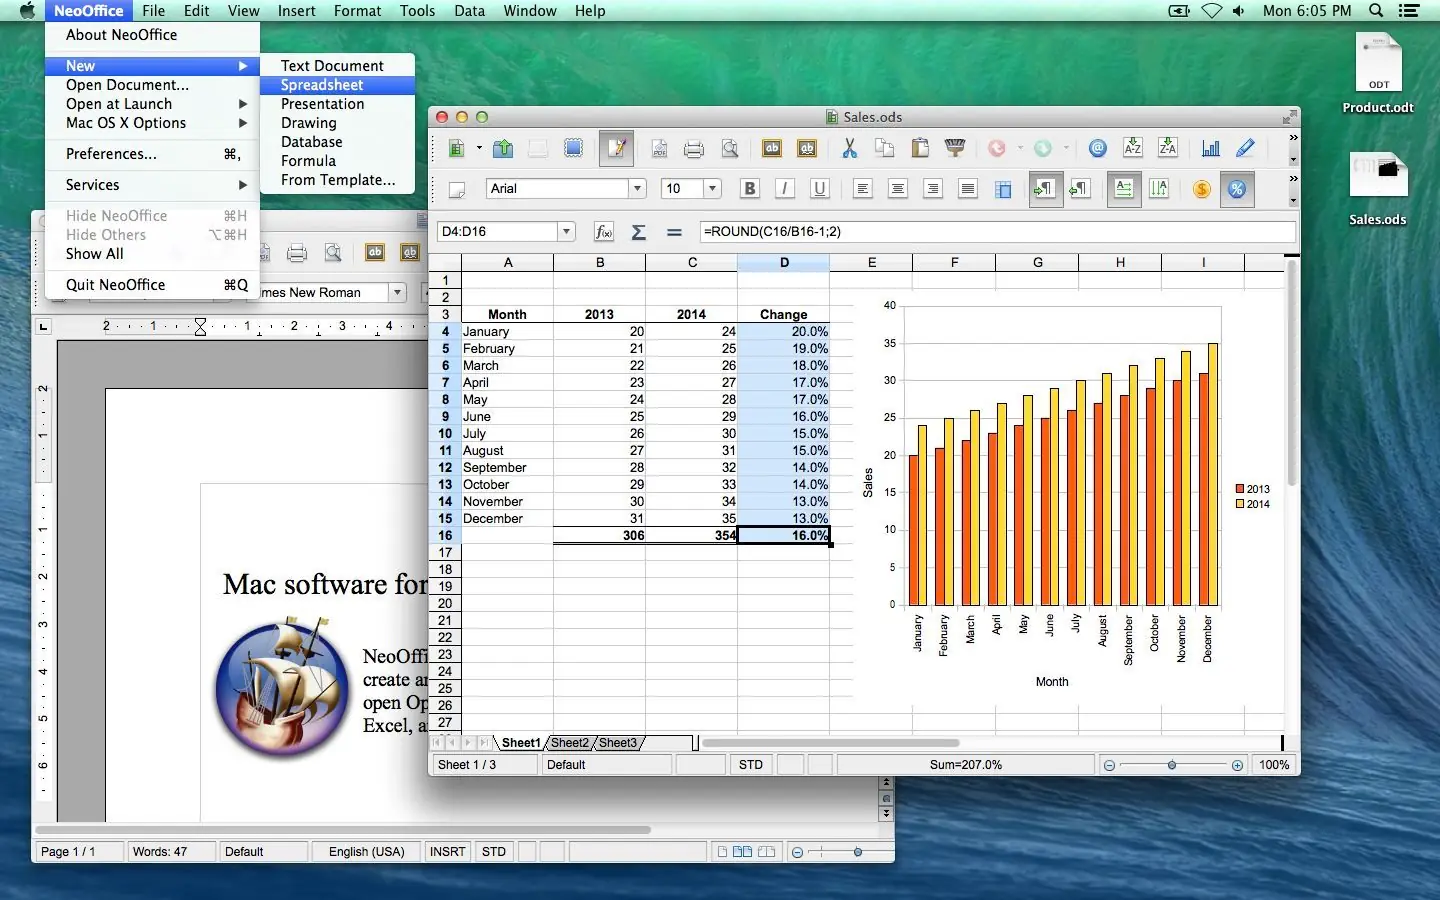Click column header D
Image resolution: width=1440 pixels, height=900 pixels.
[x=784, y=263]
